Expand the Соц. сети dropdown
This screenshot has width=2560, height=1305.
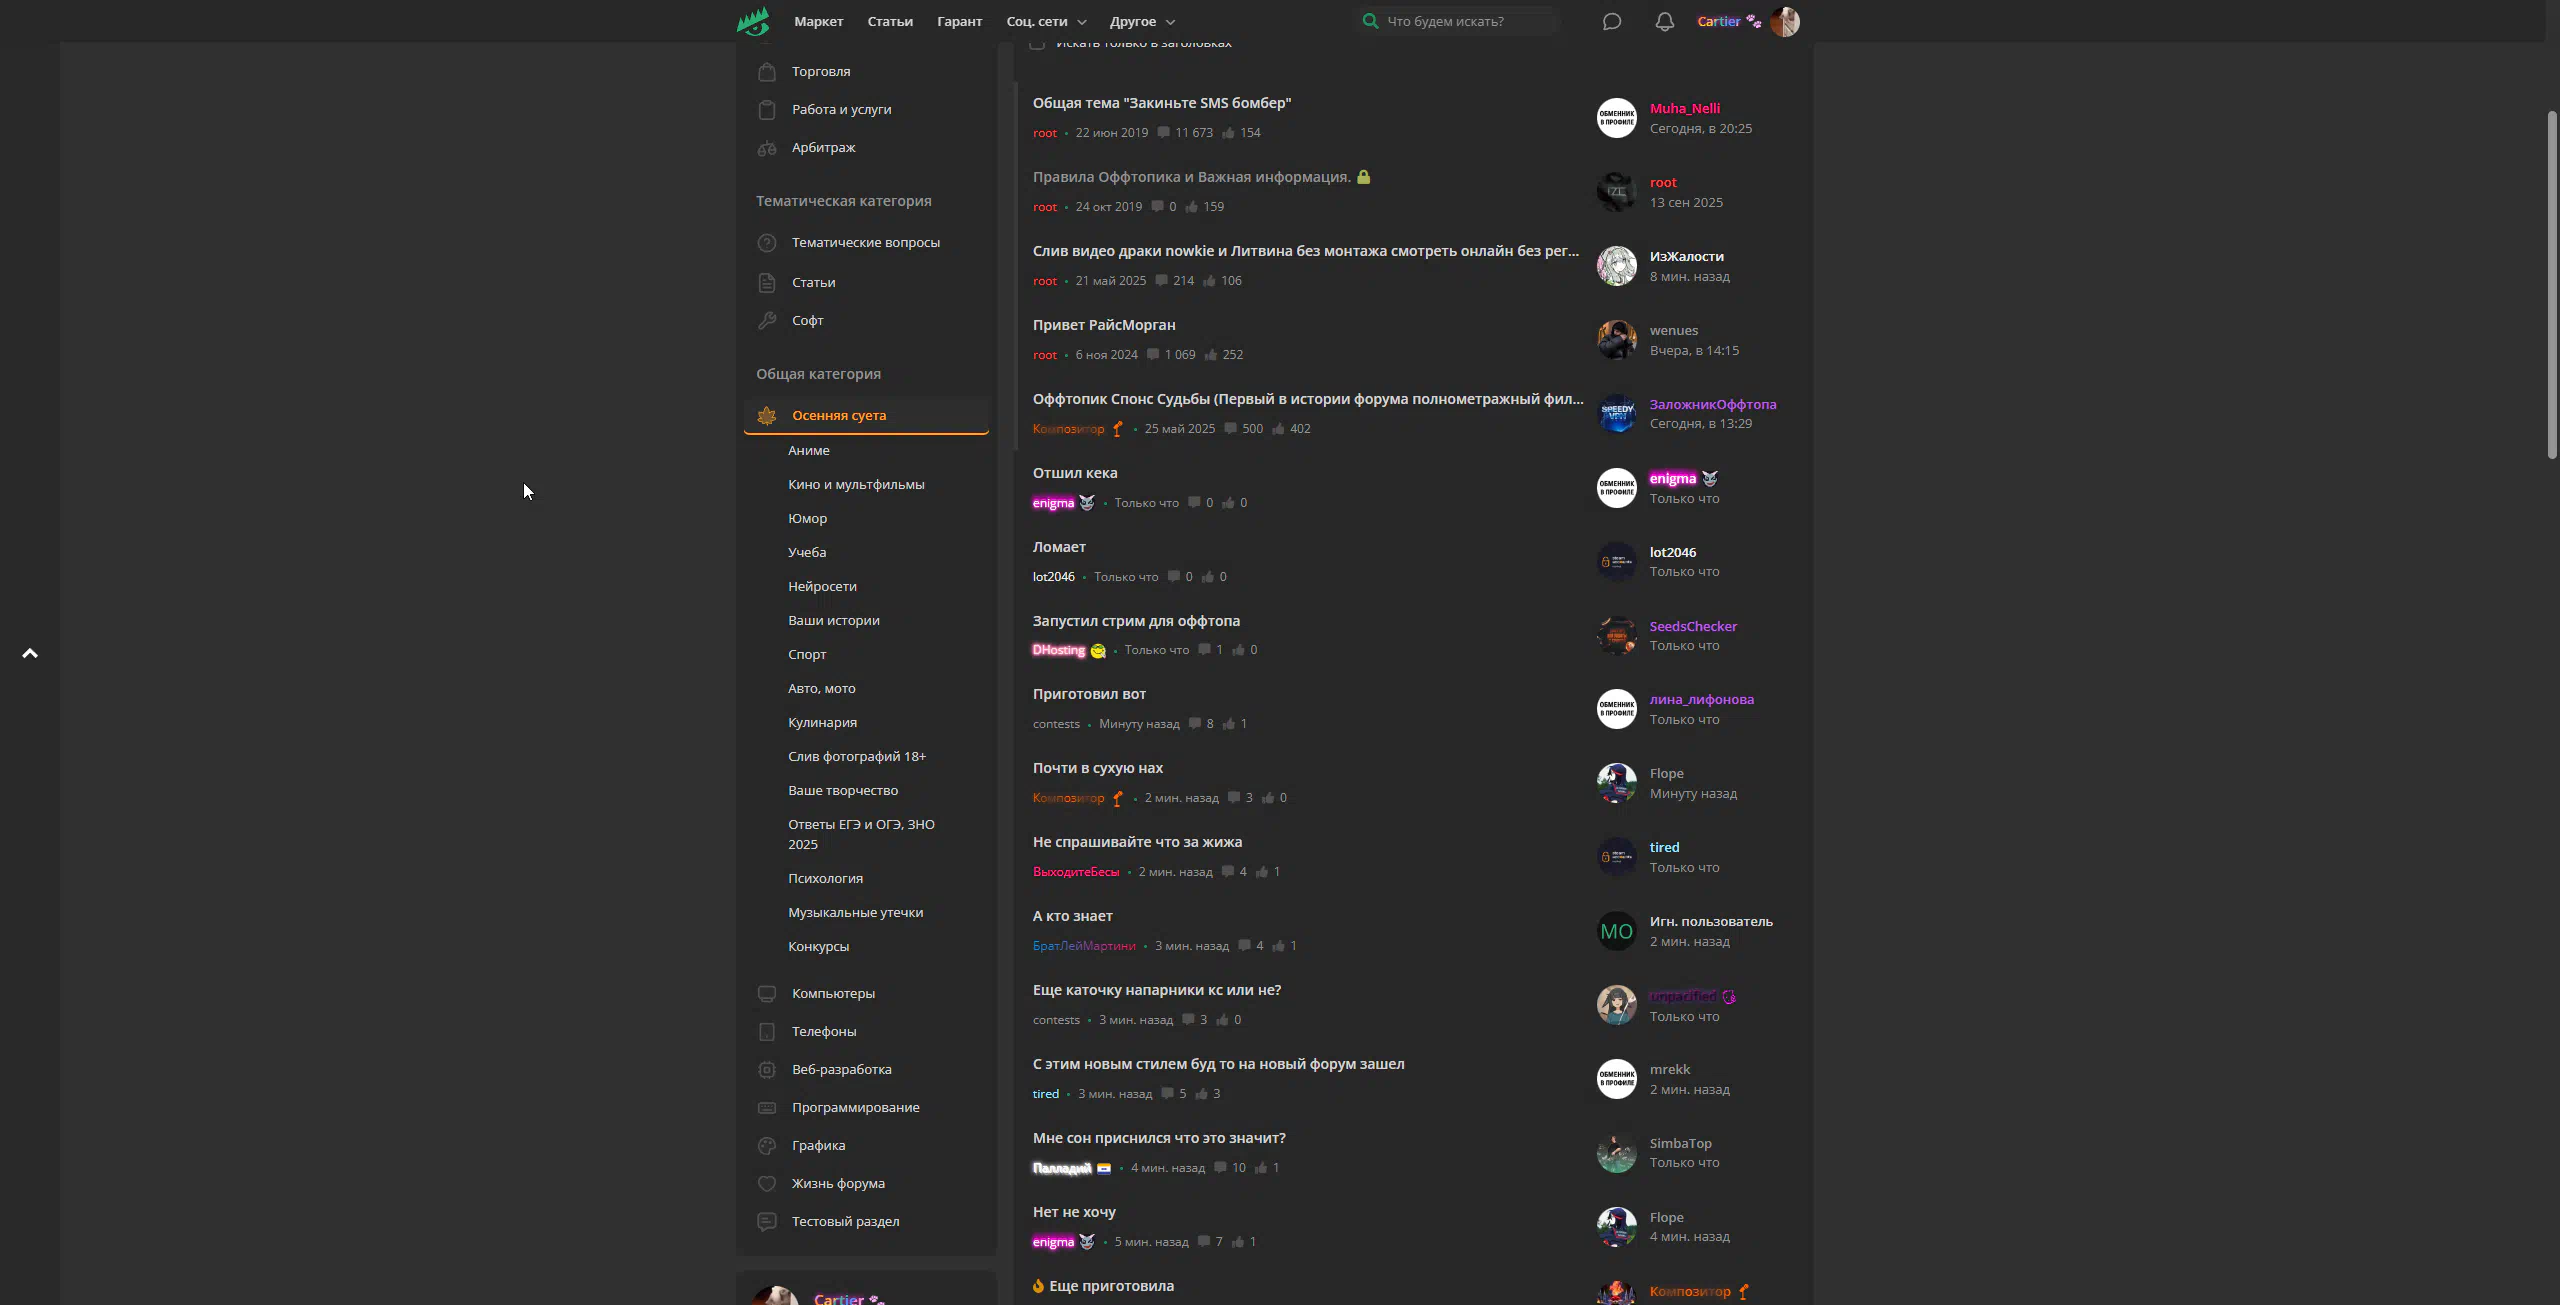[x=1046, y=21]
